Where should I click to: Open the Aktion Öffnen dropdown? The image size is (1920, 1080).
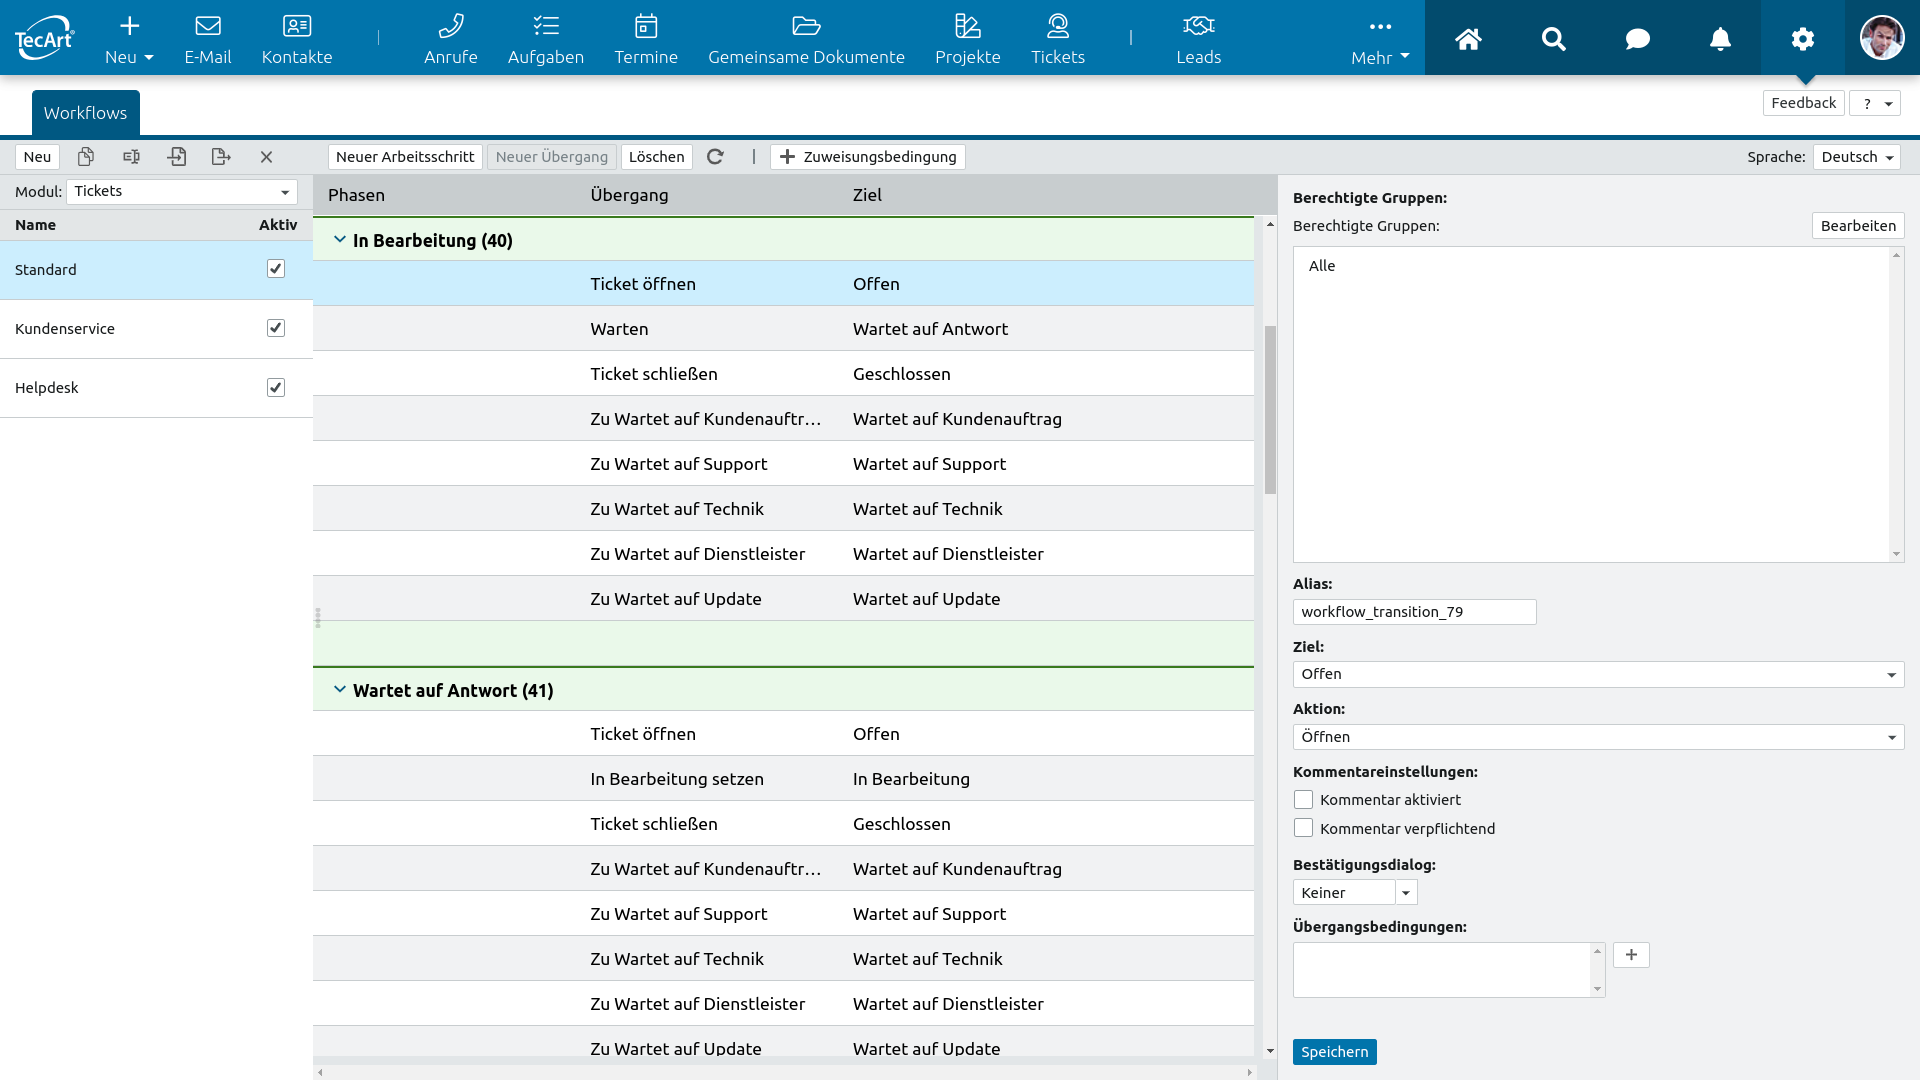[x=1597, y=737]
